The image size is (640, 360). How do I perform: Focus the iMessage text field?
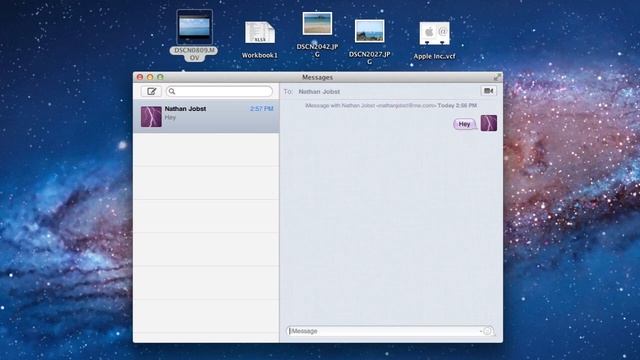pyautogui.click(x=390, y=331)
